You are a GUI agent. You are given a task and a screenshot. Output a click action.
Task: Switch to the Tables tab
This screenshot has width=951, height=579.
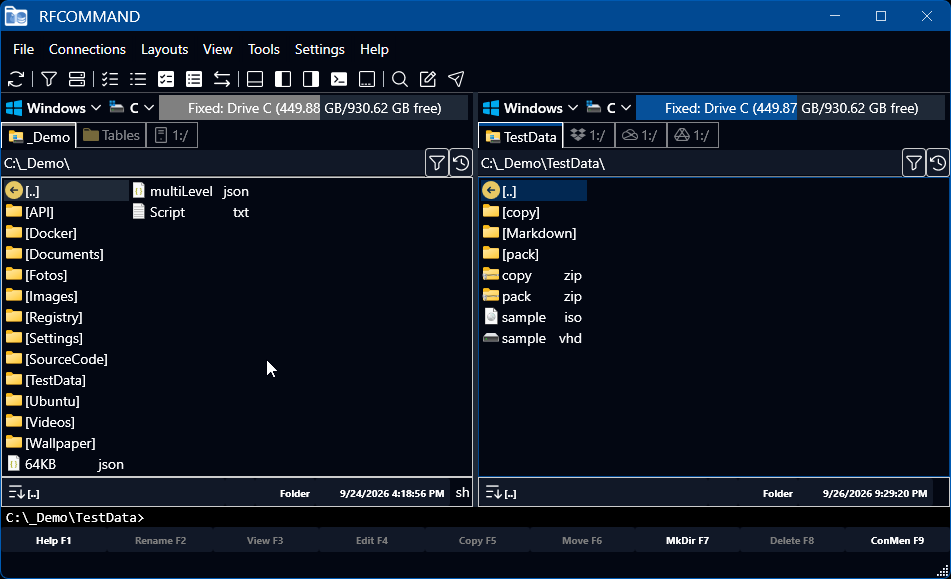(111, 135)
